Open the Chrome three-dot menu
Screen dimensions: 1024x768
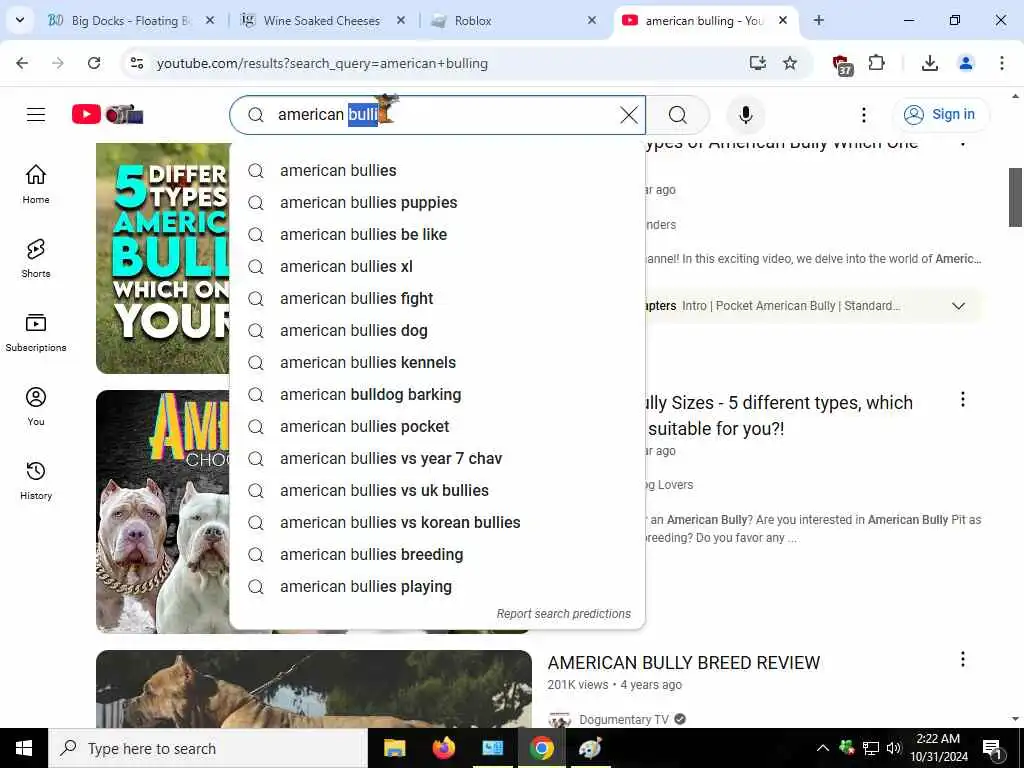point(1001,63)
